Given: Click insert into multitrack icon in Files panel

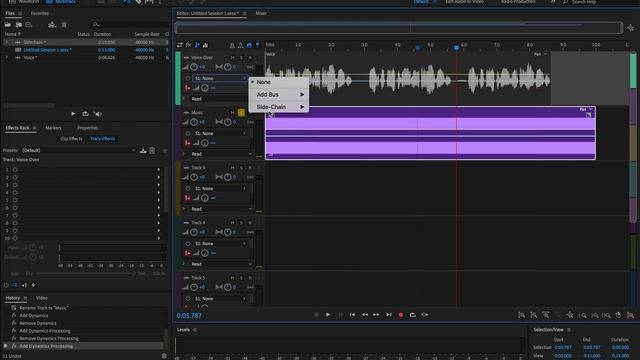Looking at the screenshot, I should 52,25.
